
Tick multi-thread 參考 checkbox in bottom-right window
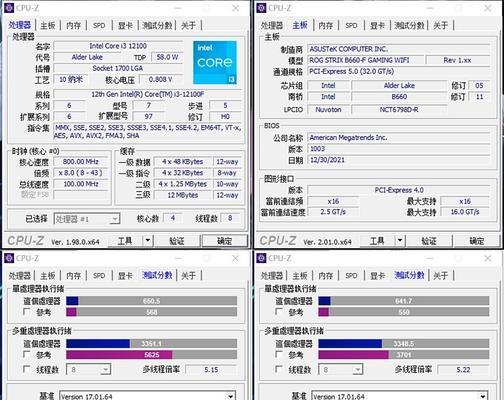pyautogui.click(x=279, y=354)
